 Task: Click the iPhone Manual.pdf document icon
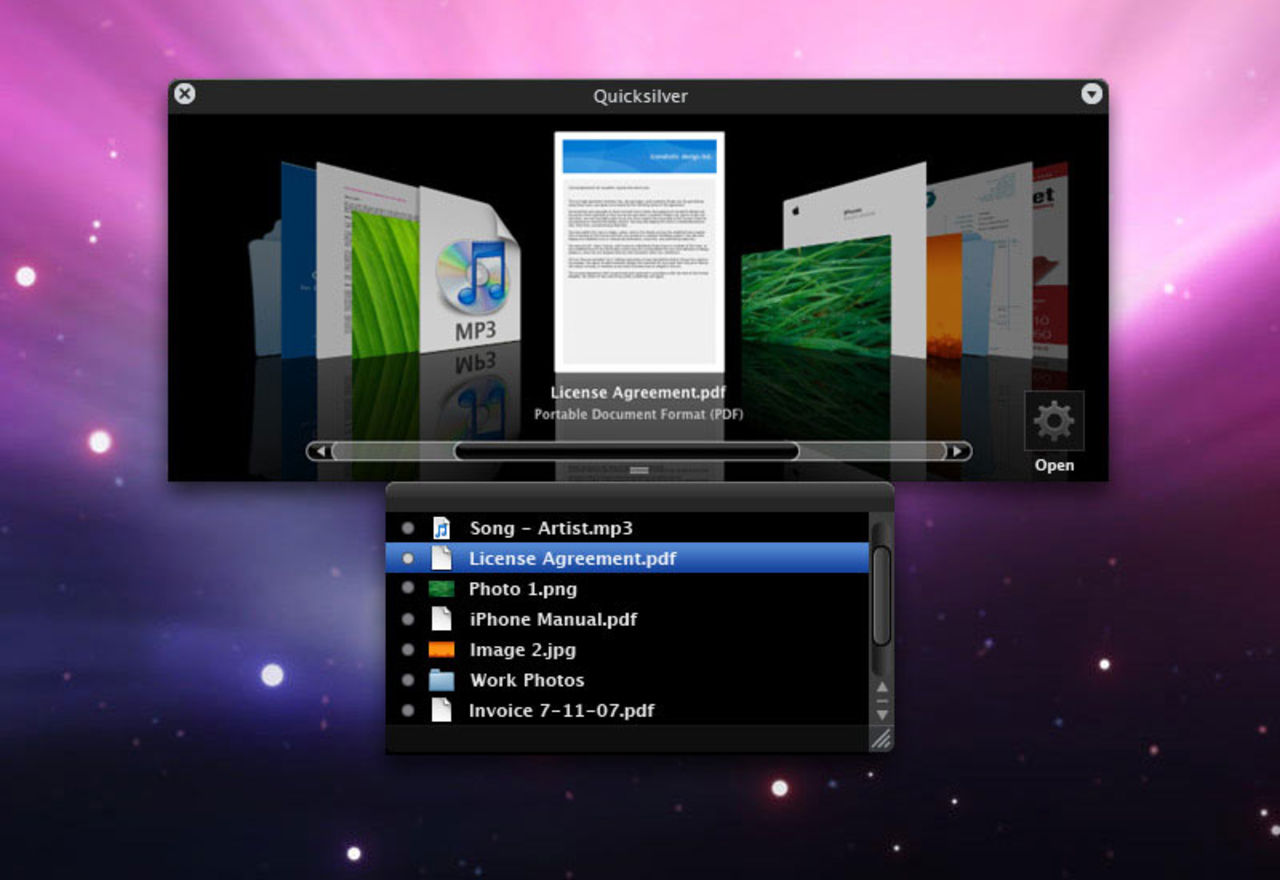(x=441, y=619)
